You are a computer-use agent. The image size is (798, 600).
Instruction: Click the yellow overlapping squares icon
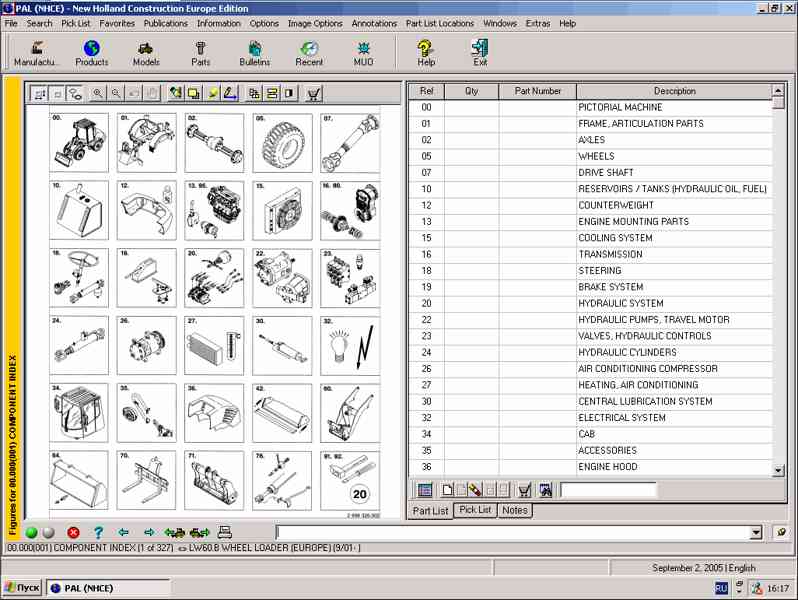click(x=194, y=93)
